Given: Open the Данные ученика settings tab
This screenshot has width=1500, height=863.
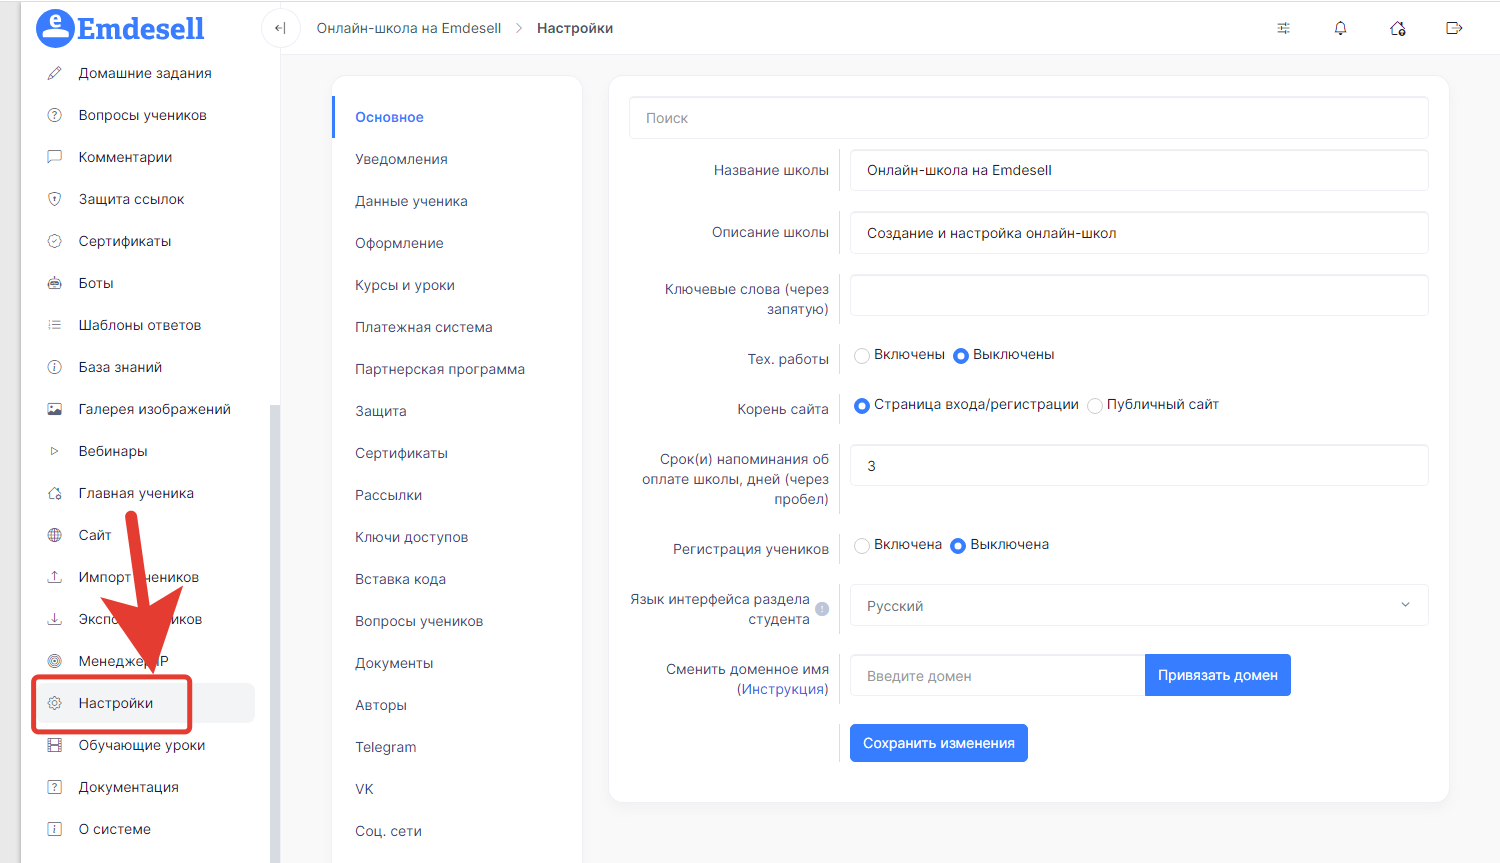Looking at the screenshot, I should click(x=411, y=201).
